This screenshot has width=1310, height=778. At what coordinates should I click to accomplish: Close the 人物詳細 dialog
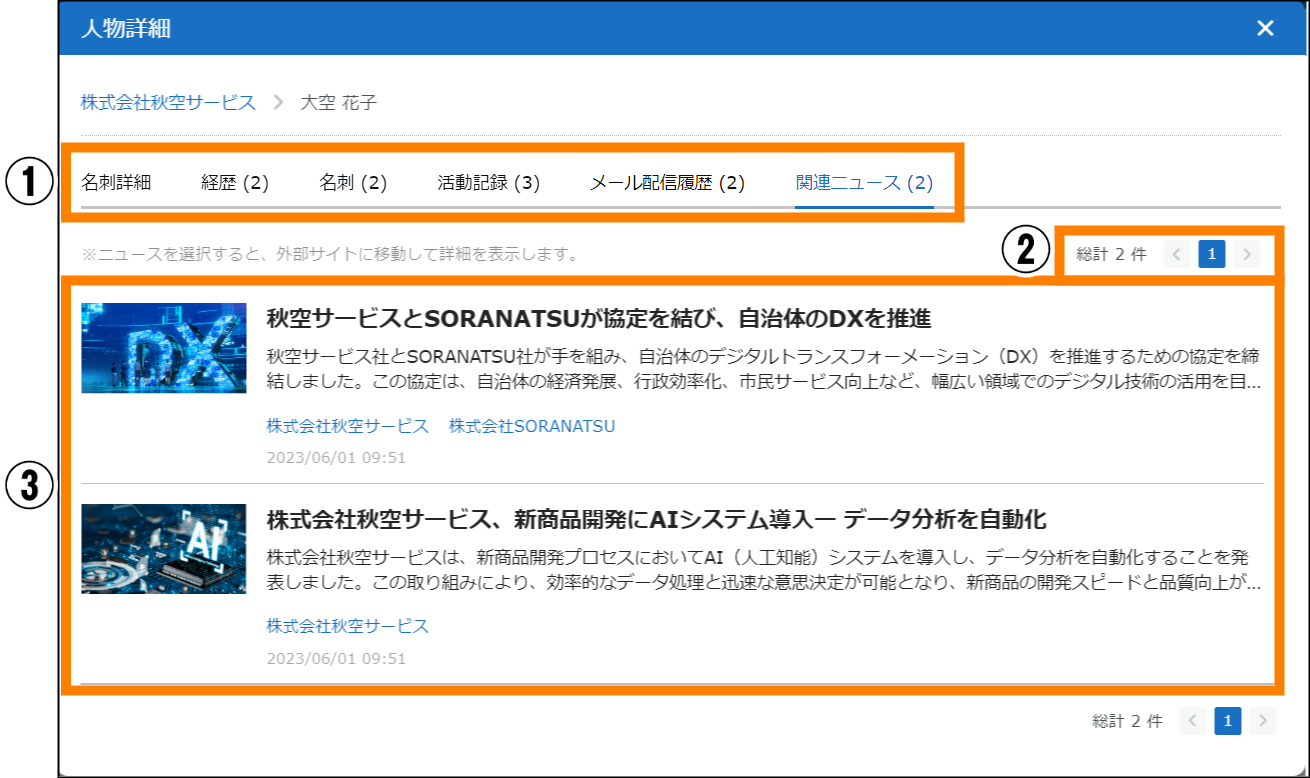point(1265,28)
